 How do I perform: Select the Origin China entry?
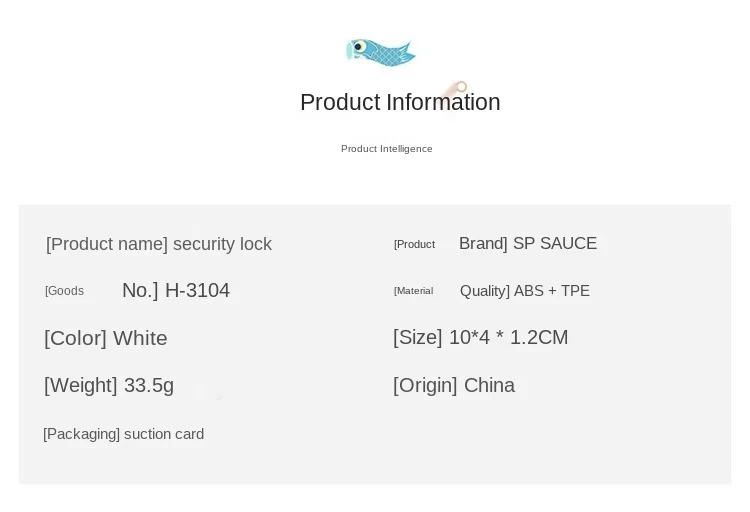[x=454, y=385]
